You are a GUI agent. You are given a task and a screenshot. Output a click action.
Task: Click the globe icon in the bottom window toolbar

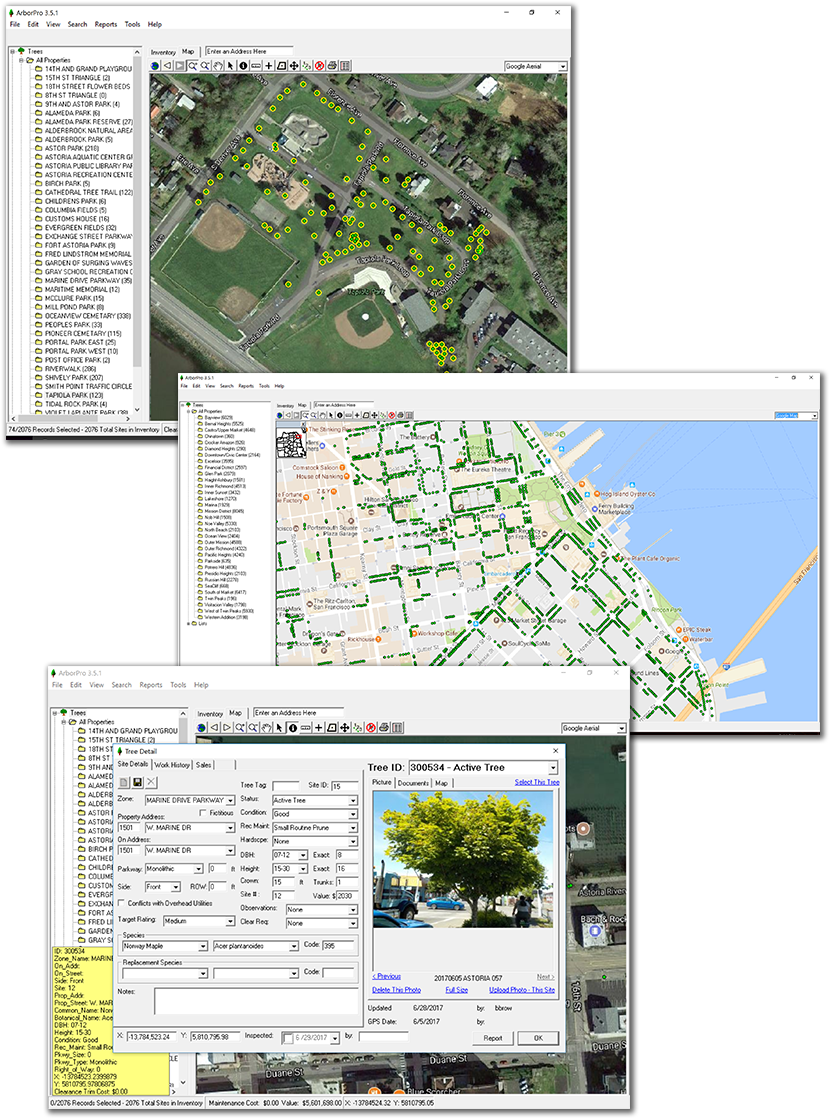(202, 728)
